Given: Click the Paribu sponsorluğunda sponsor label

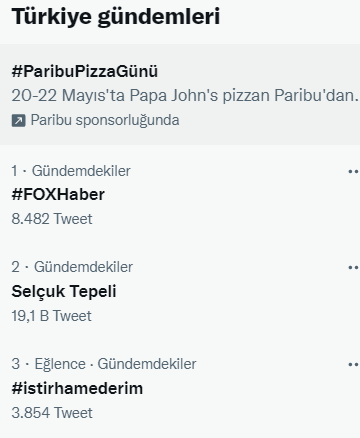Looking at the screenshot, I should click(105, 120).
